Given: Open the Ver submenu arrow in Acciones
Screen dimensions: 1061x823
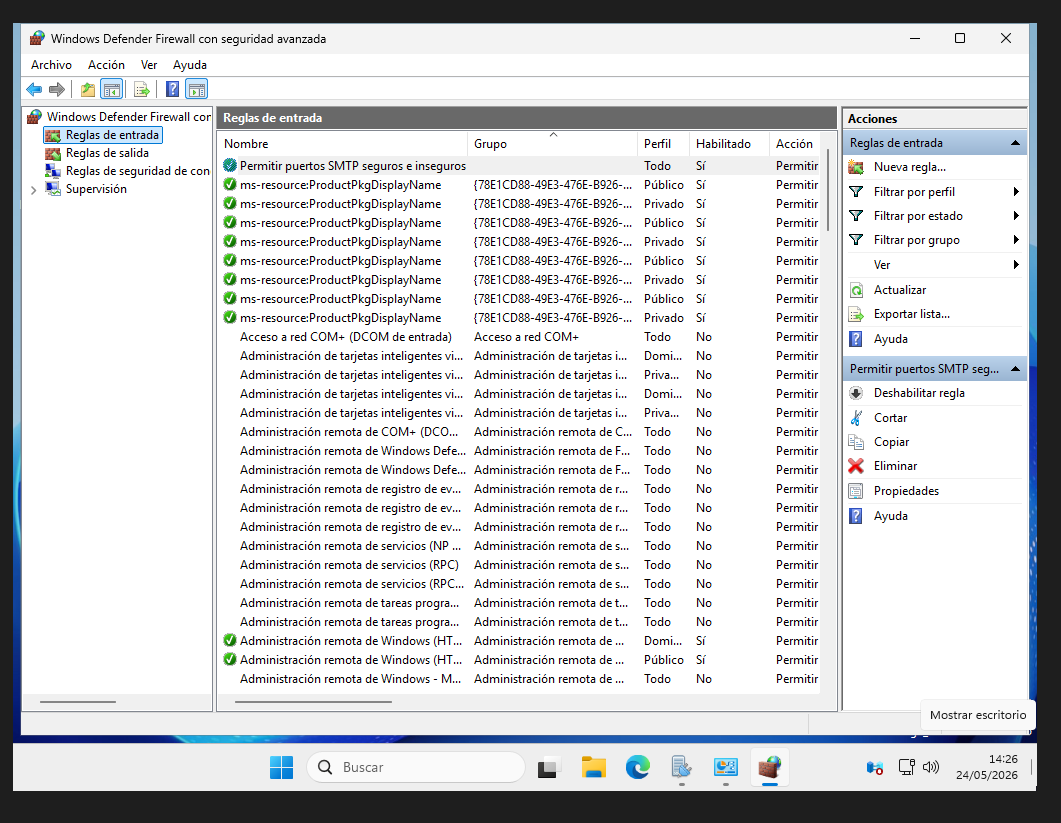Looking at the screenshot, I should point(1016,265).
